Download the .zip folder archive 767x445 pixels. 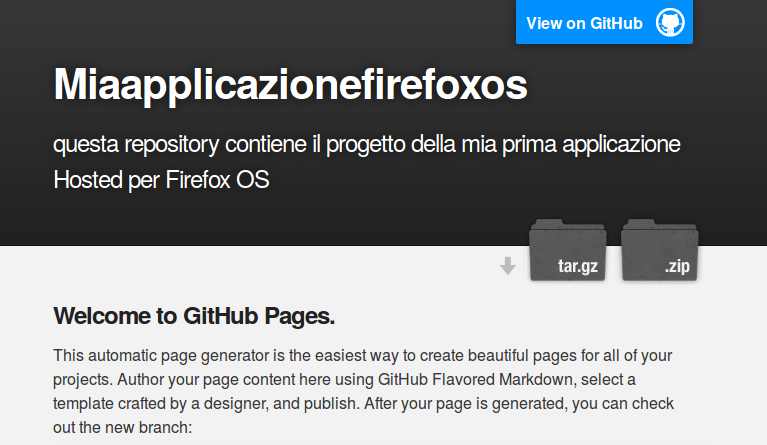tap(659, 250)
